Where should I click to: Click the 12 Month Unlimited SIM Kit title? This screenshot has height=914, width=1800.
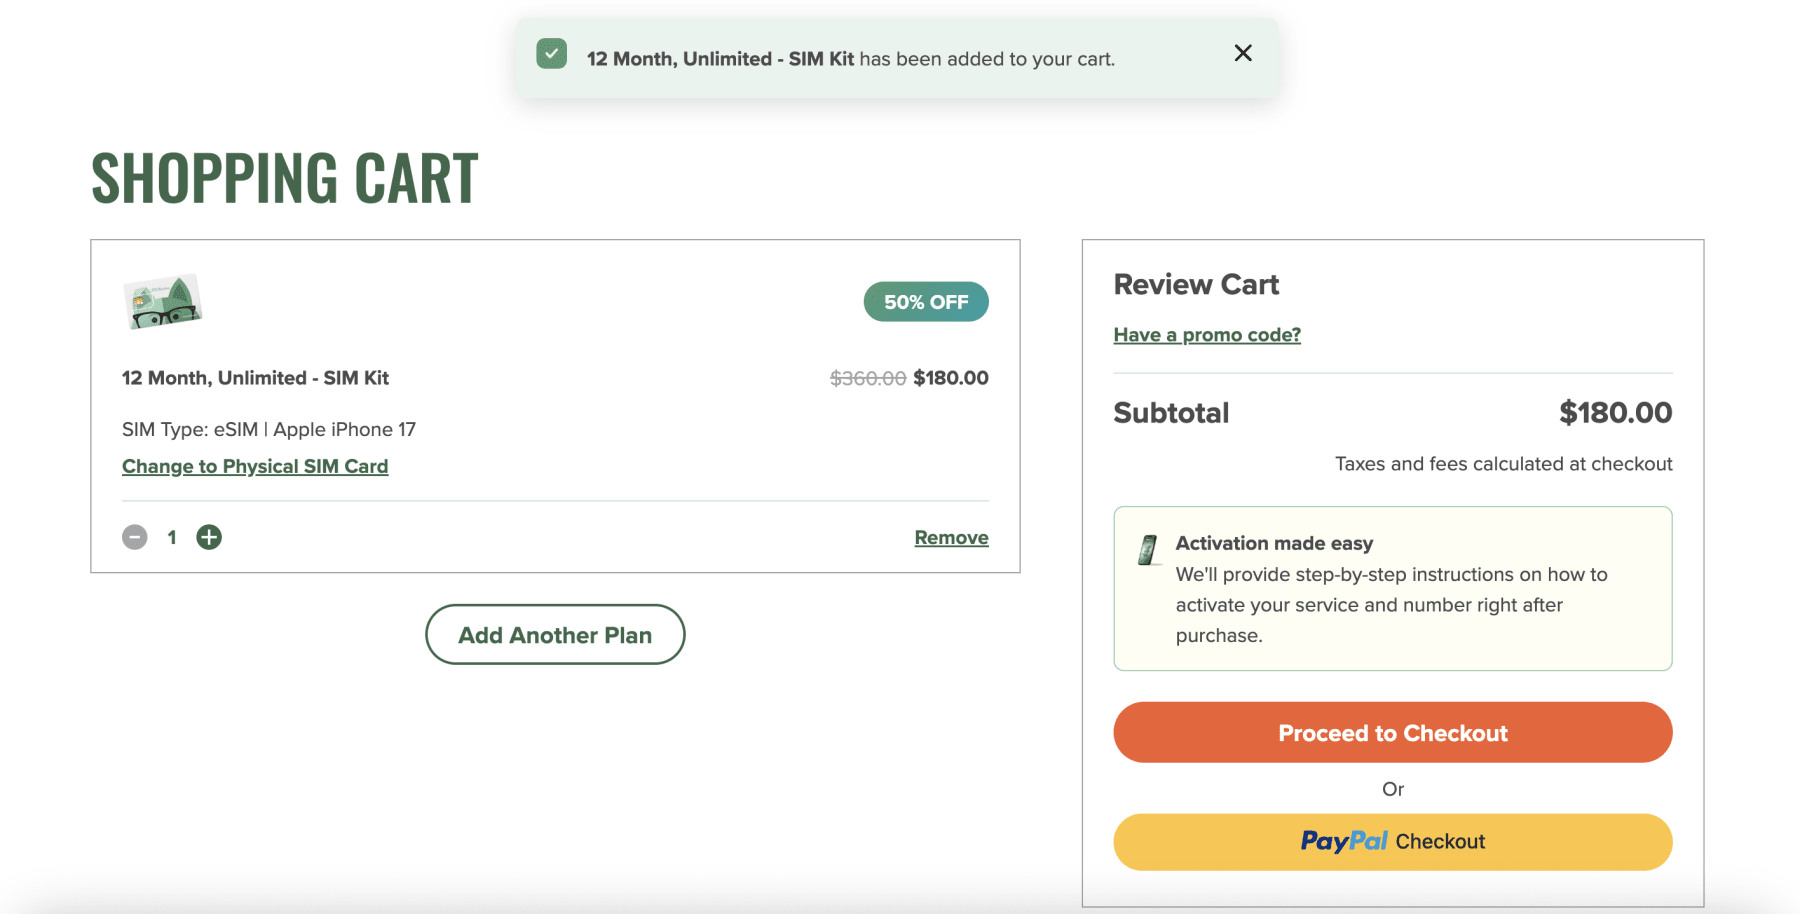255,378
